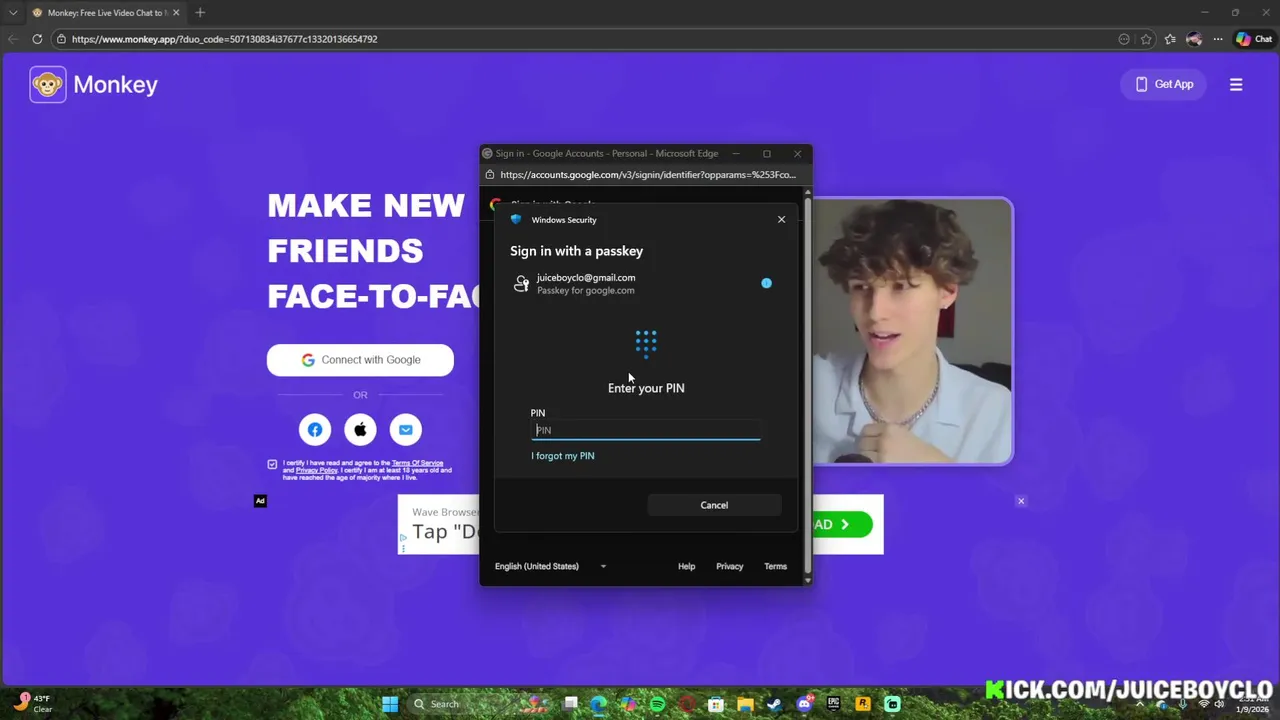This screenshot has width=1280, height=720.
Task: Go back using browser back arrow
Action: coord(13,39)
